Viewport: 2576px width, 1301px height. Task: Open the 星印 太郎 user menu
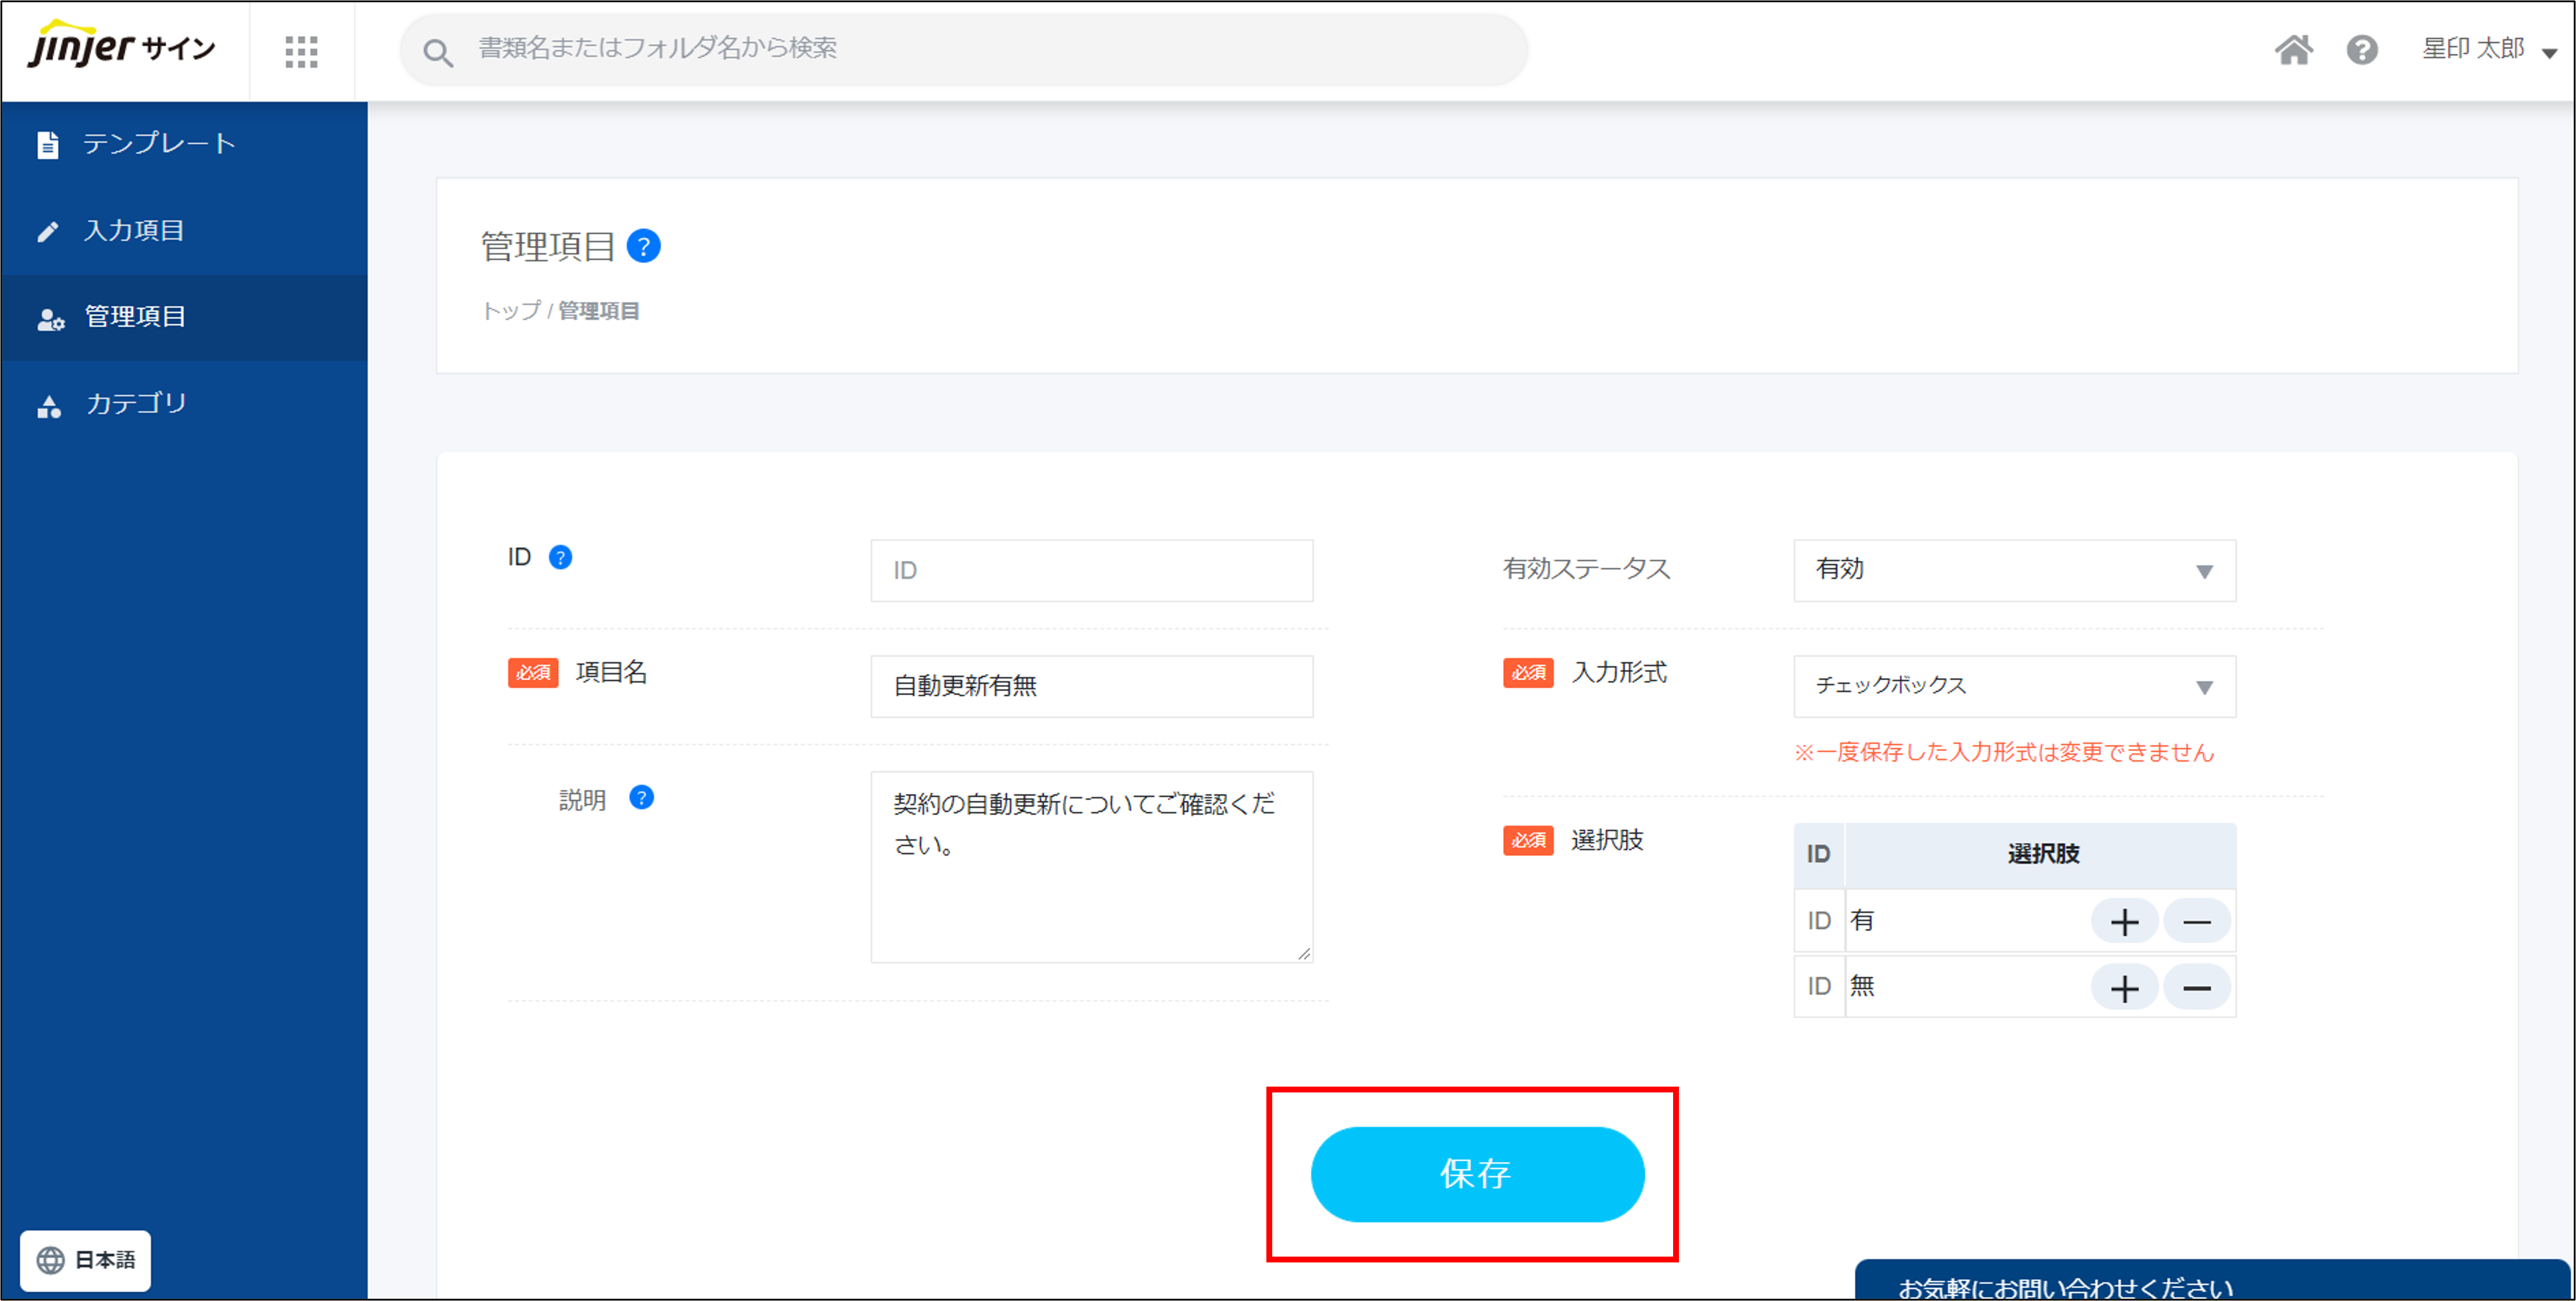pos(2487,50)
